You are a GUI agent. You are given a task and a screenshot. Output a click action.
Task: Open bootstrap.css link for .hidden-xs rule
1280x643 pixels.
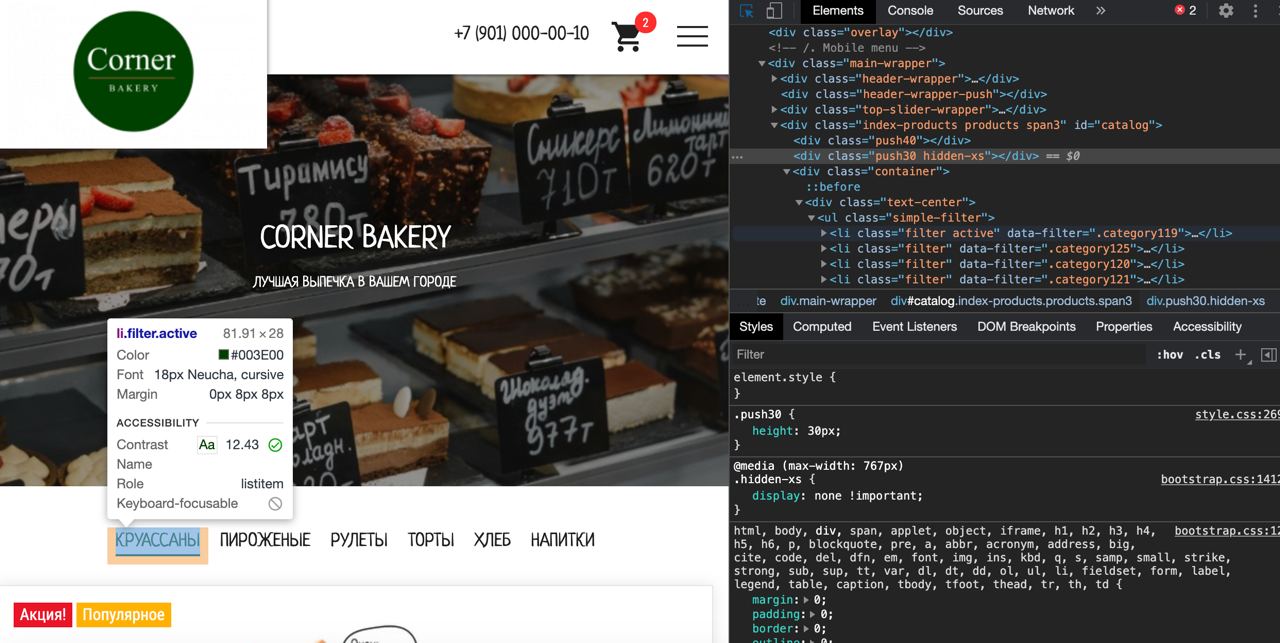click(x=1220, y=480)
